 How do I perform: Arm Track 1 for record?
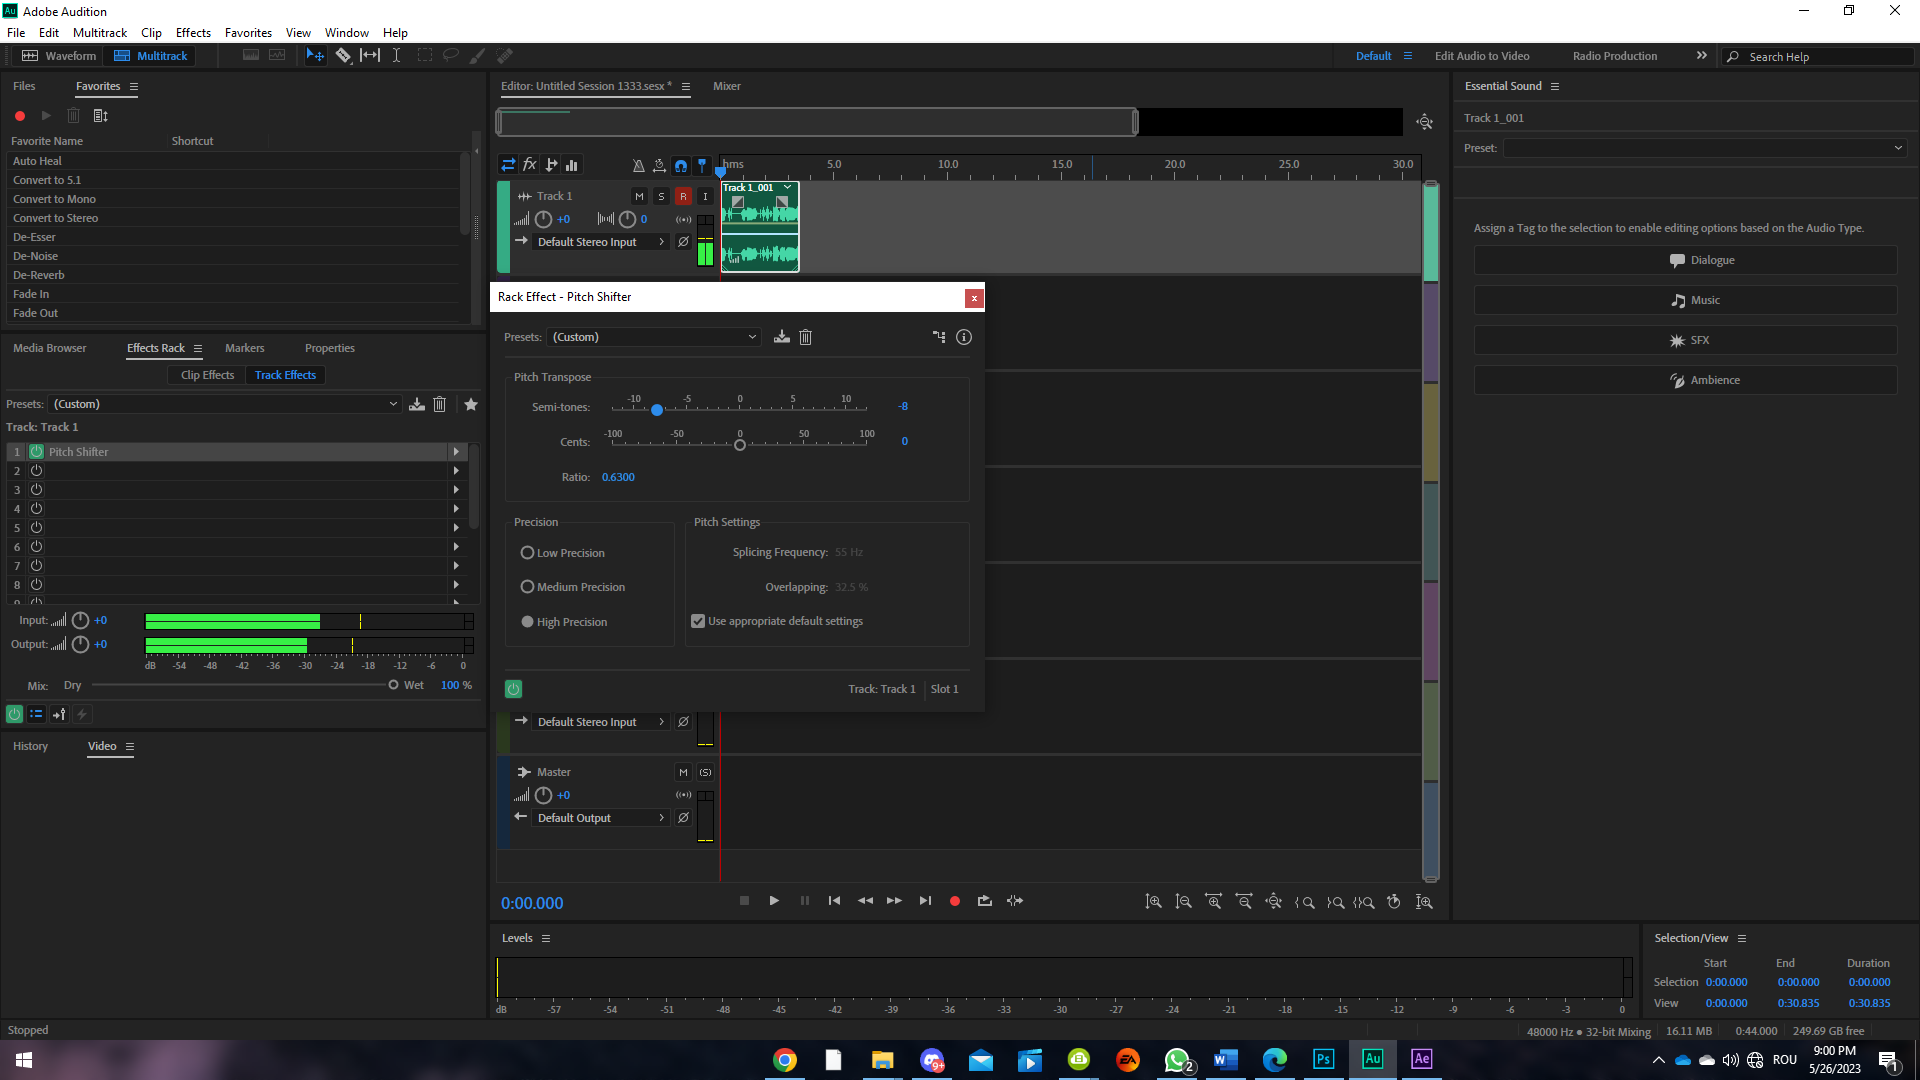(x=683, y=196)
